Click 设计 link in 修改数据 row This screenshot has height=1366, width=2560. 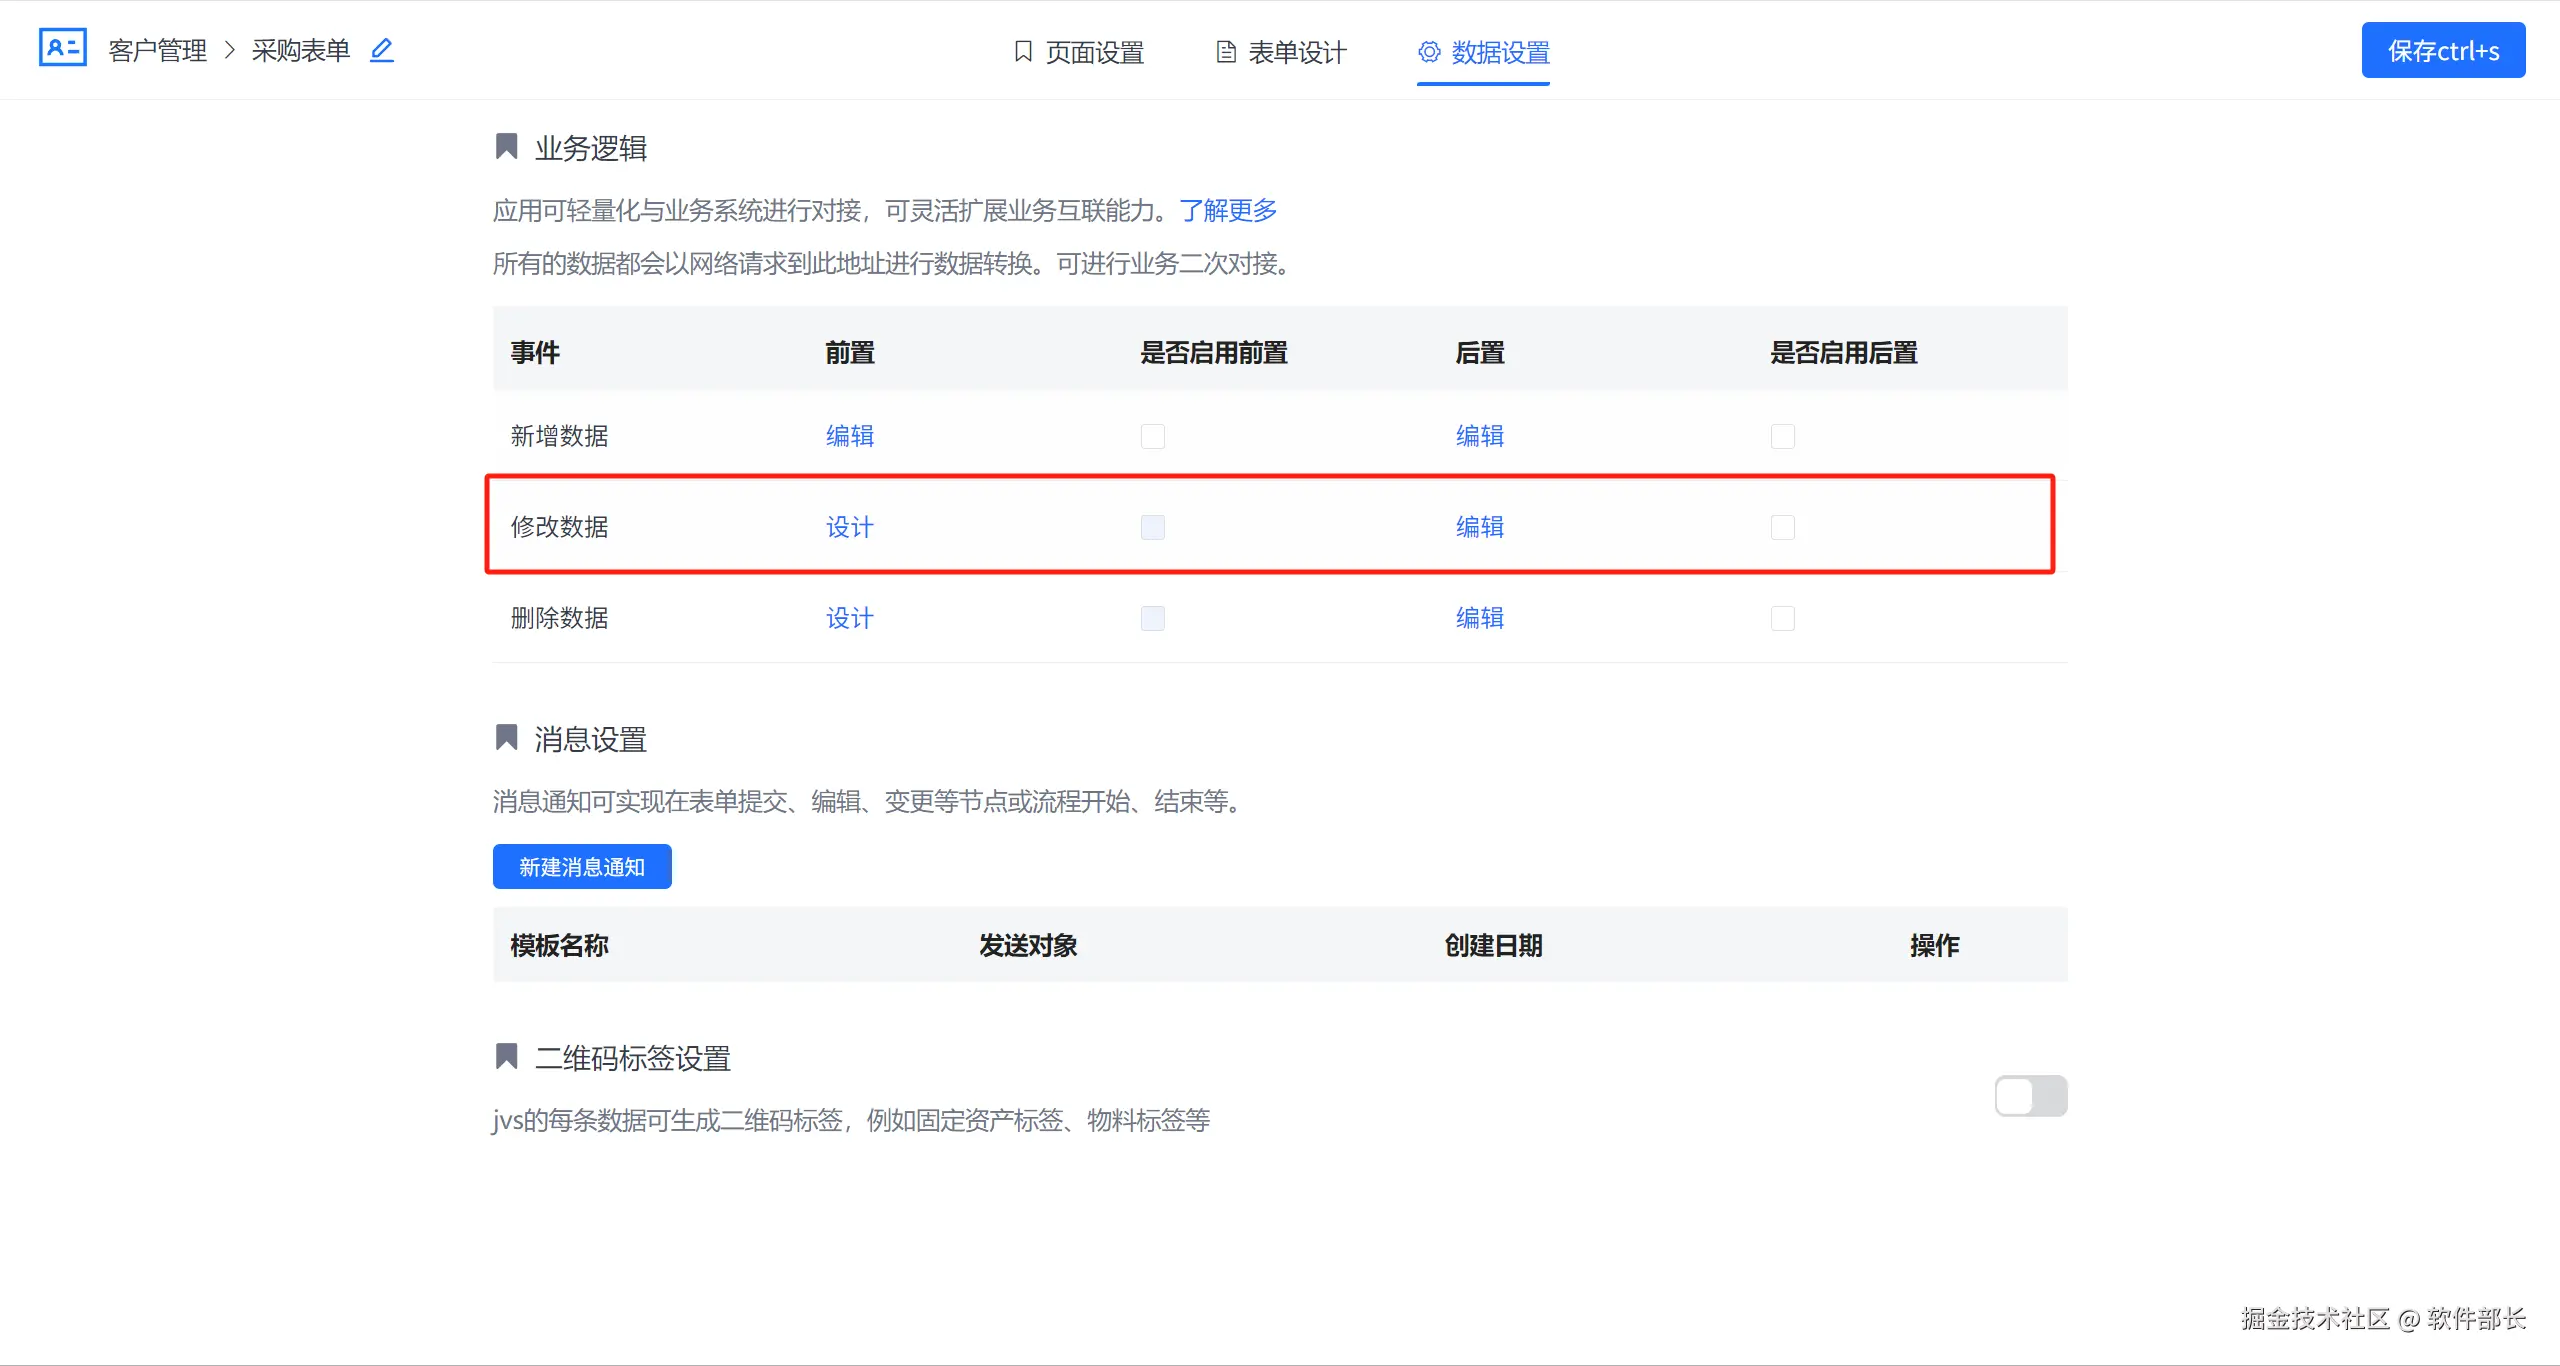[849, 527]
